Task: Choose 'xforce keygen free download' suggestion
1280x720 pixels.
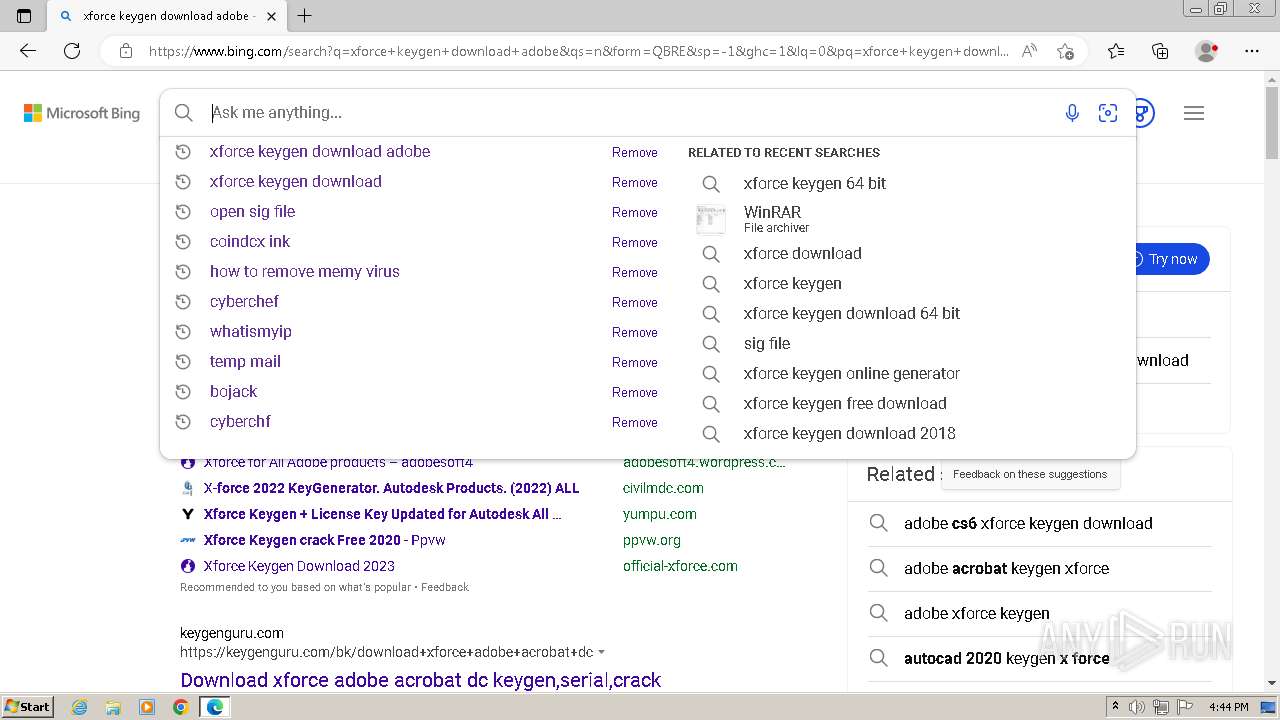Action: tap(845, 403)
